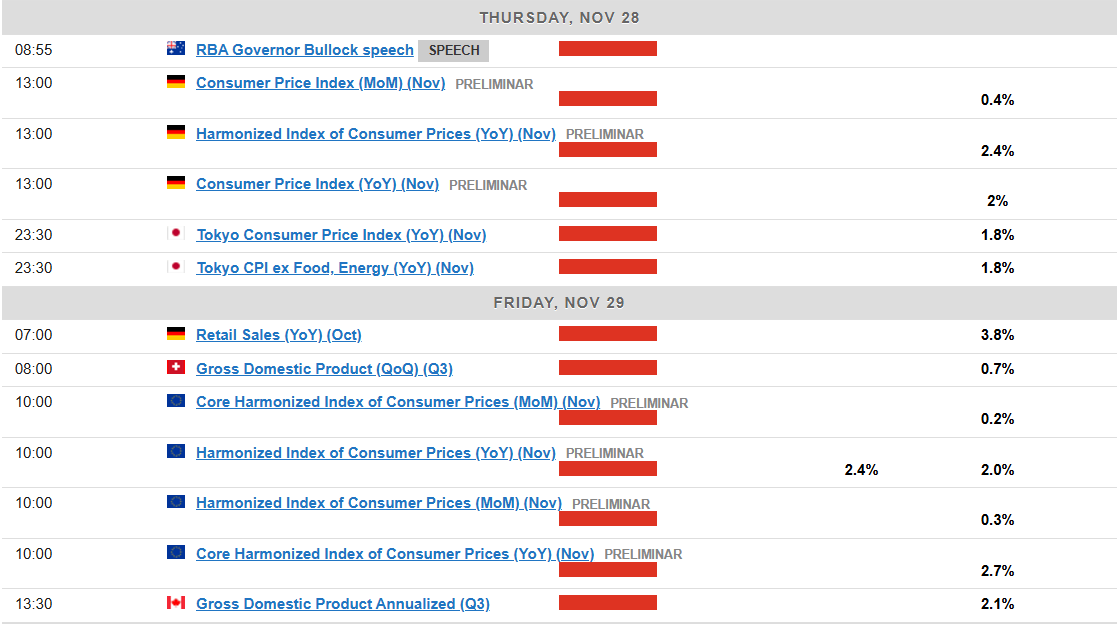The height and width of the screenshot is (624, 1118).
Task: Click the Japanese flag beside Tokyo CPI ex Food, Energy
Action: click(x=176, y=267)
